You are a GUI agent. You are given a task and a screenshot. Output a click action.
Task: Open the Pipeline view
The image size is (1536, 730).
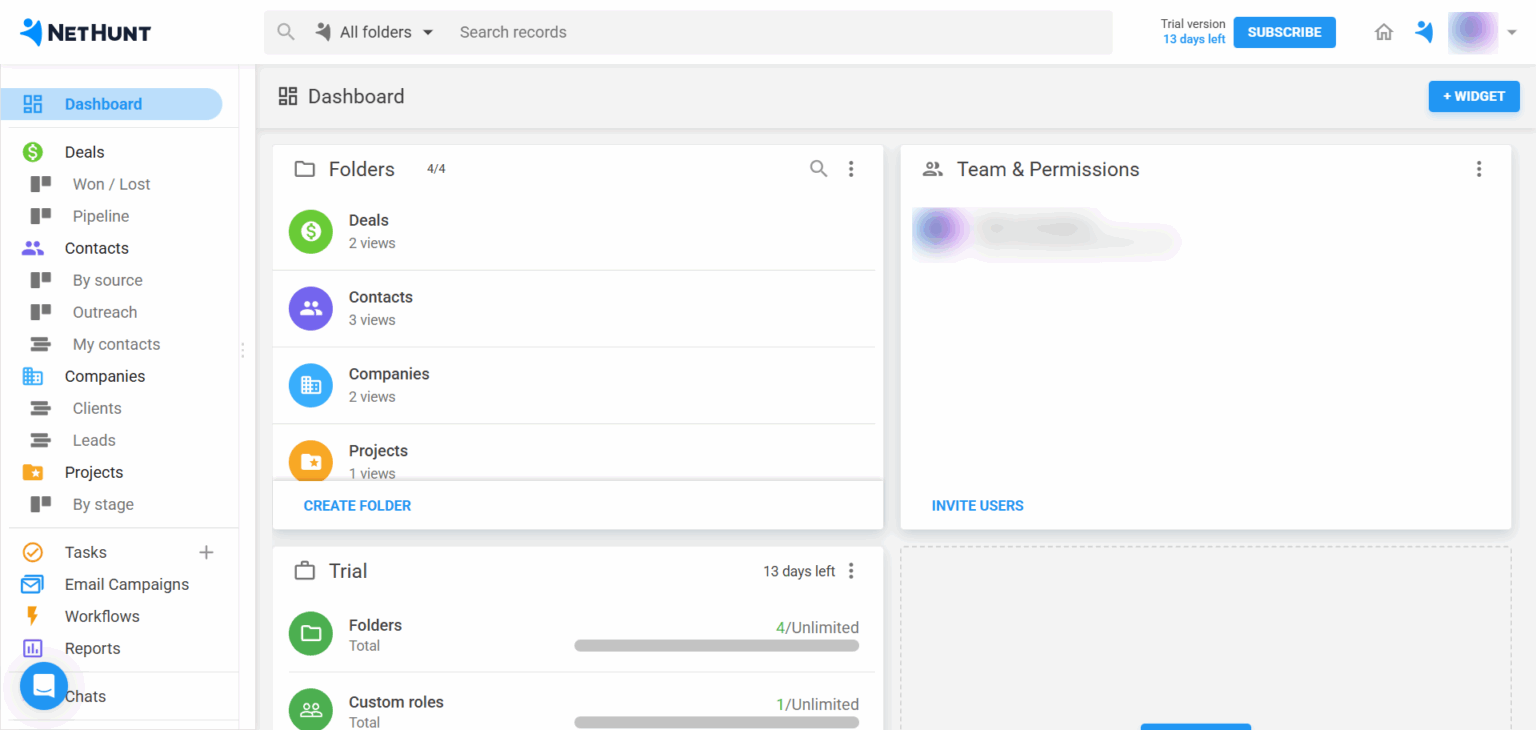pyautogui.click(x=101, y=216)
